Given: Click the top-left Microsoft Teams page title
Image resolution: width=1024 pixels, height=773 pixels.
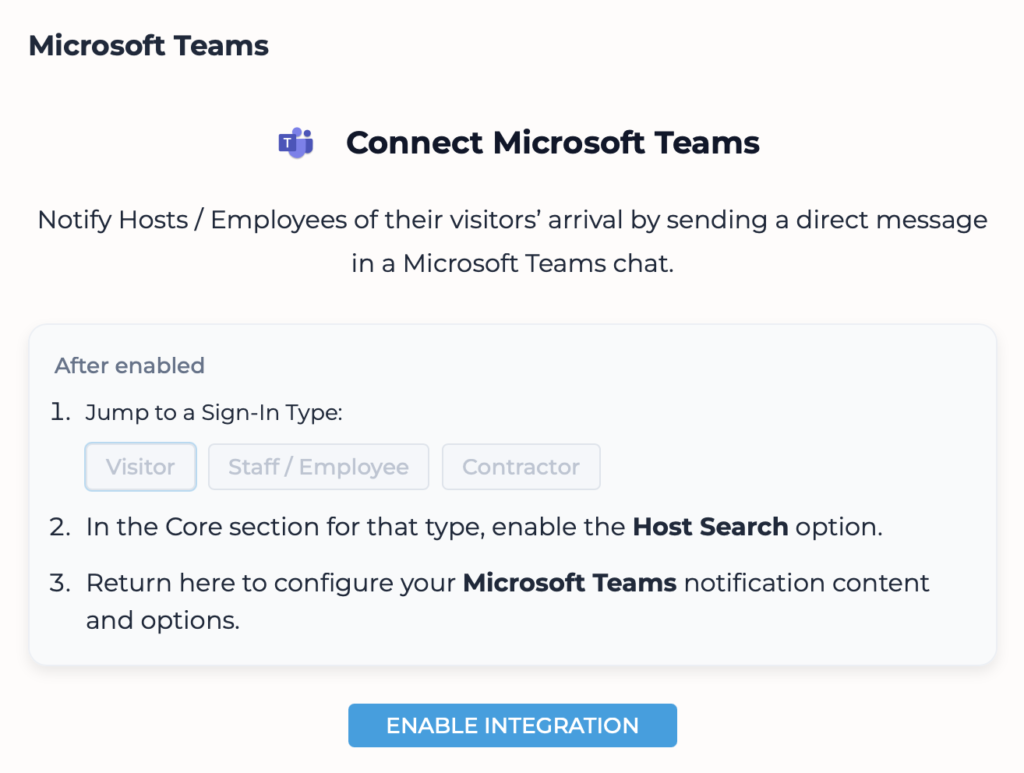Looking at the screenshot, I should click(148, 45).
